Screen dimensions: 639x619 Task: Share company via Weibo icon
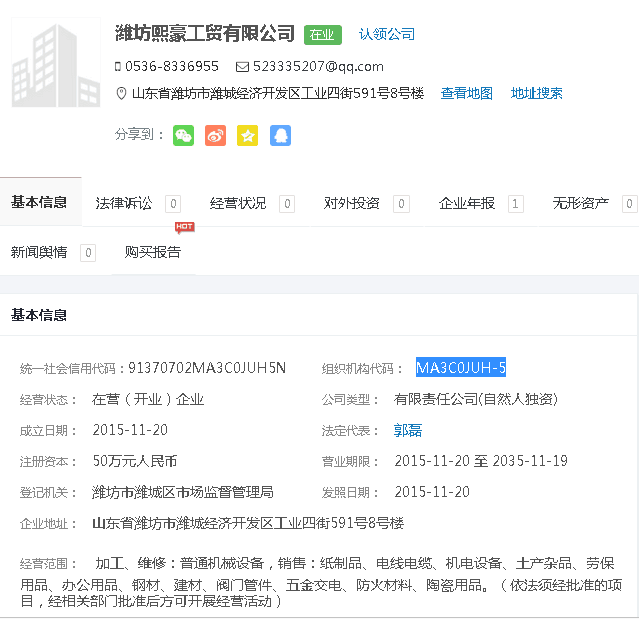tap(215, 136)
